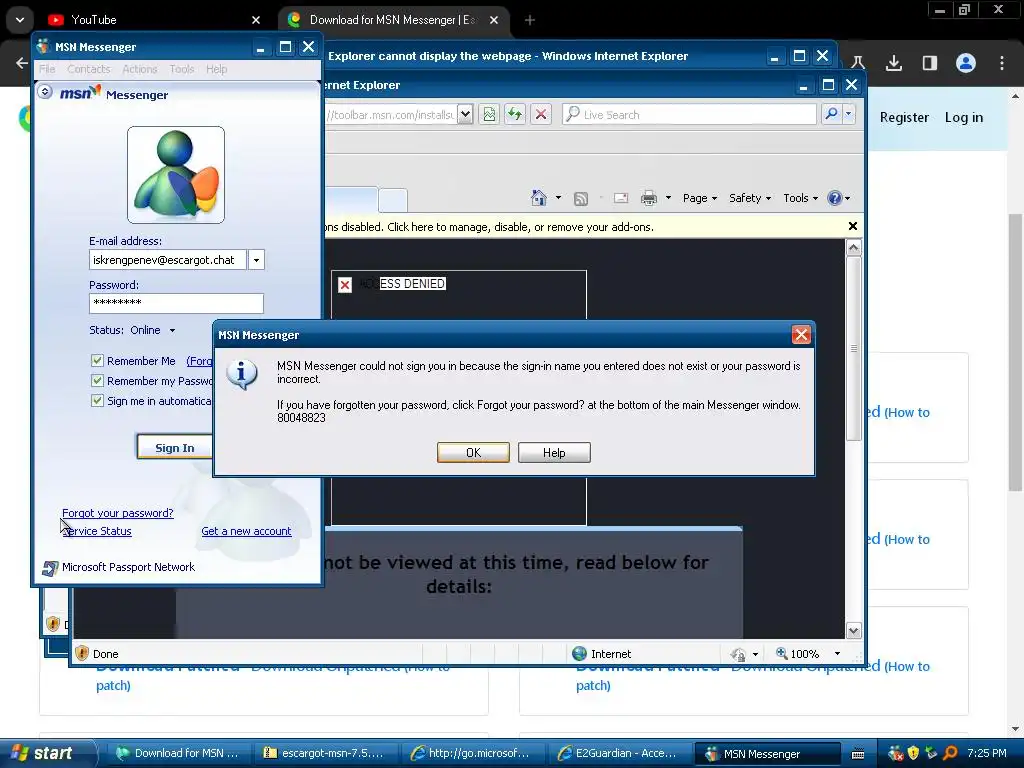Toggle the Remember my Password checkbox
Viewport: 1024px width, 768px height.
pos(97,381)
